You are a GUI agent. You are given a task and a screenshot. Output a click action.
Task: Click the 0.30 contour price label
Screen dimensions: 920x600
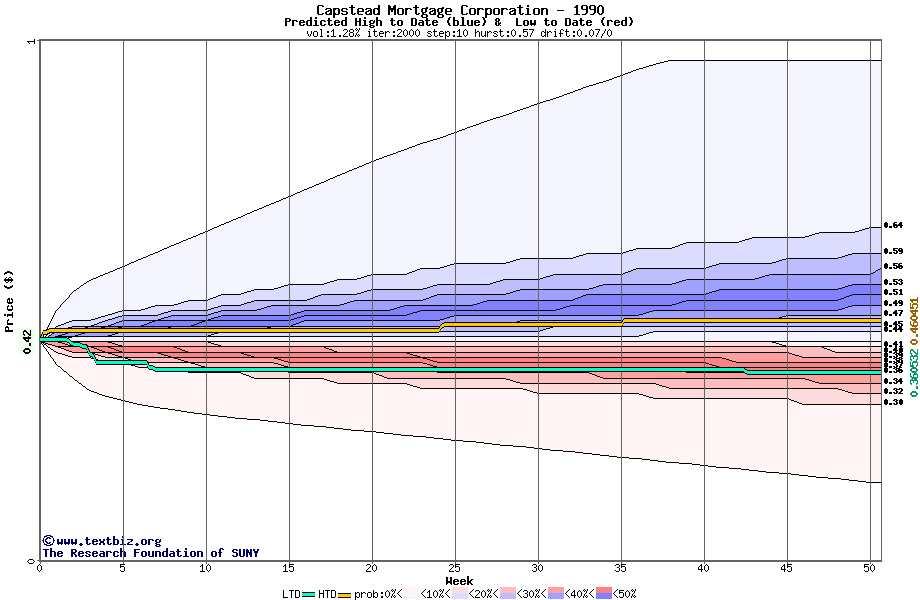pyautogui.click(x=894, y=402)
